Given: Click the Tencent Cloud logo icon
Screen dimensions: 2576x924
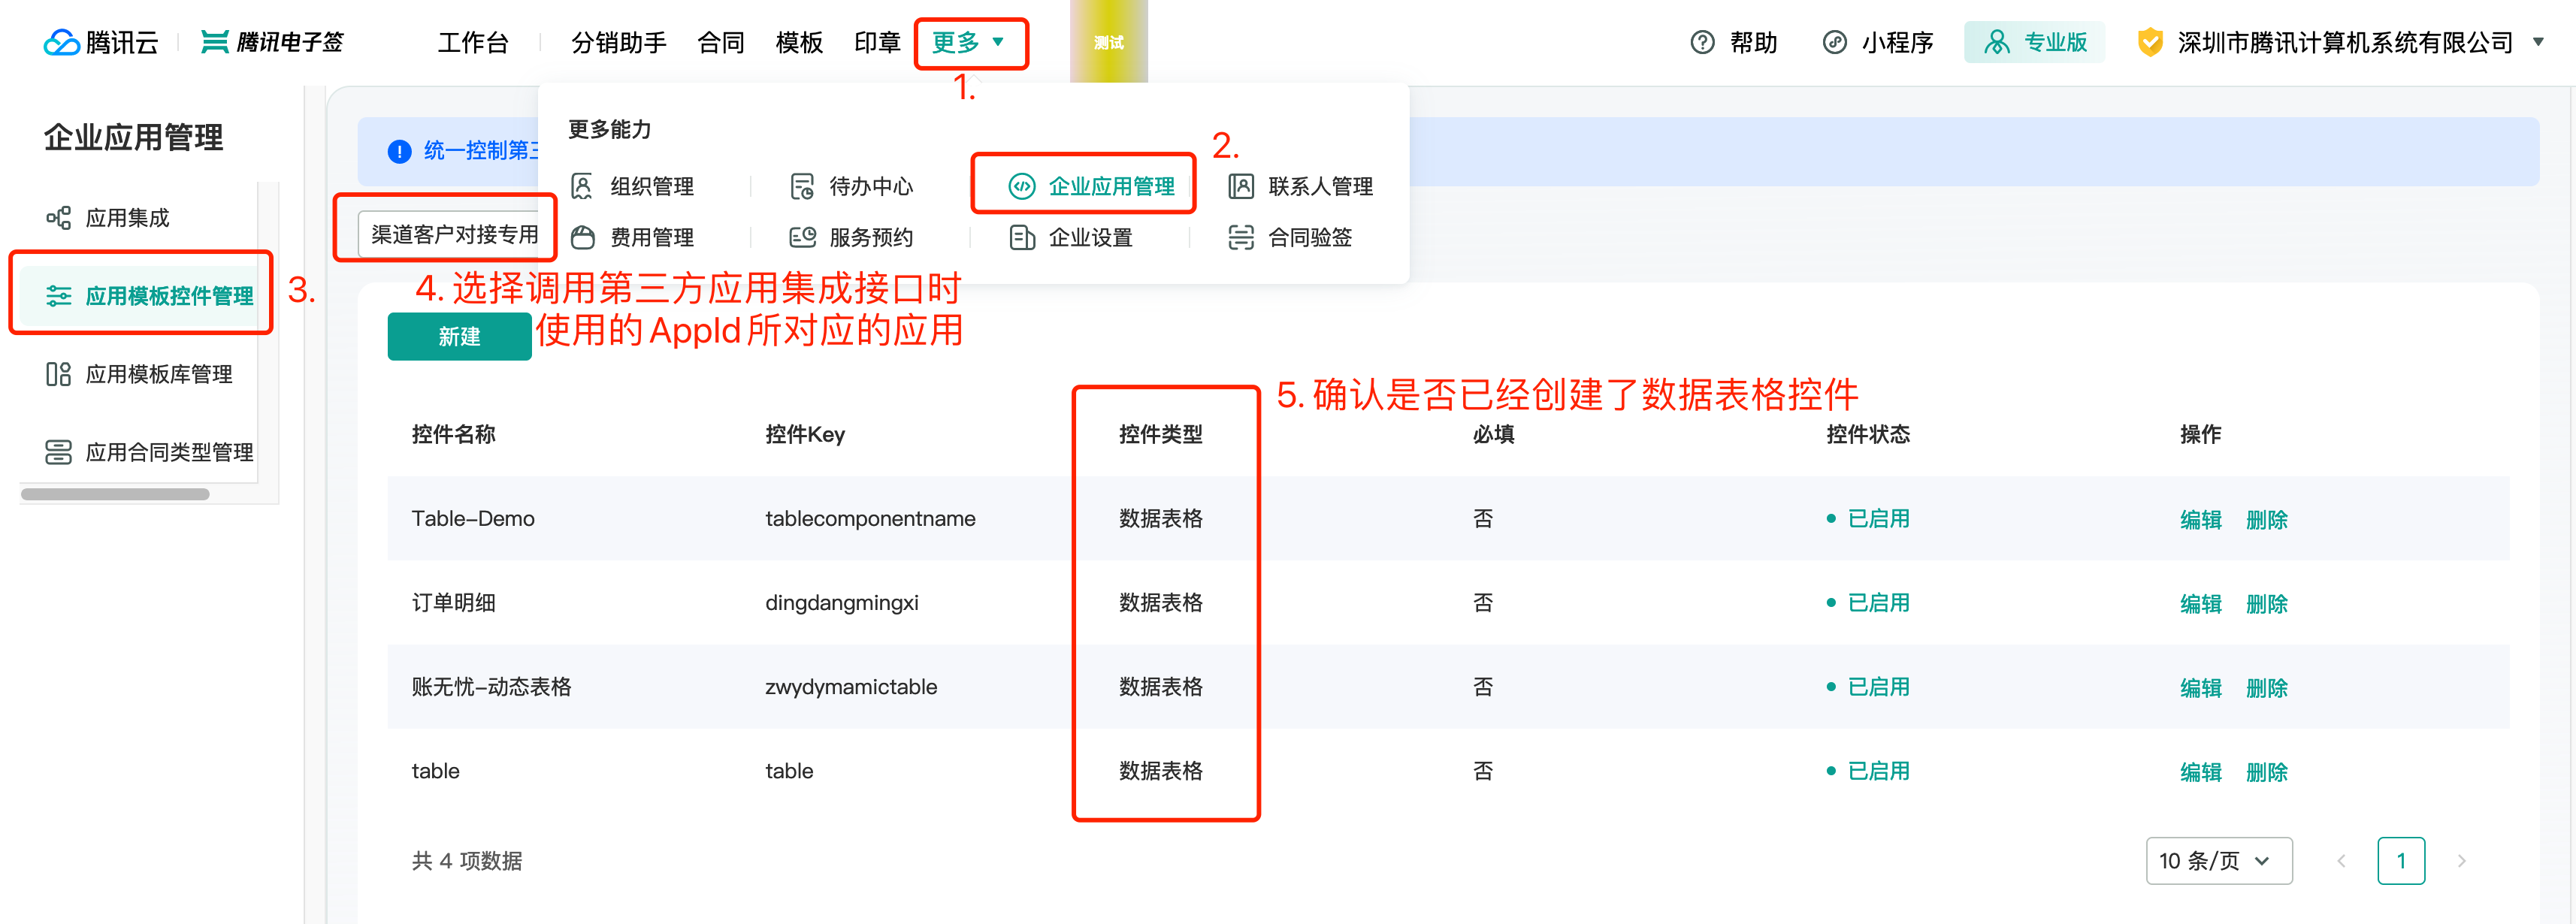Looking at the screenshot, I should coord(62,42).
